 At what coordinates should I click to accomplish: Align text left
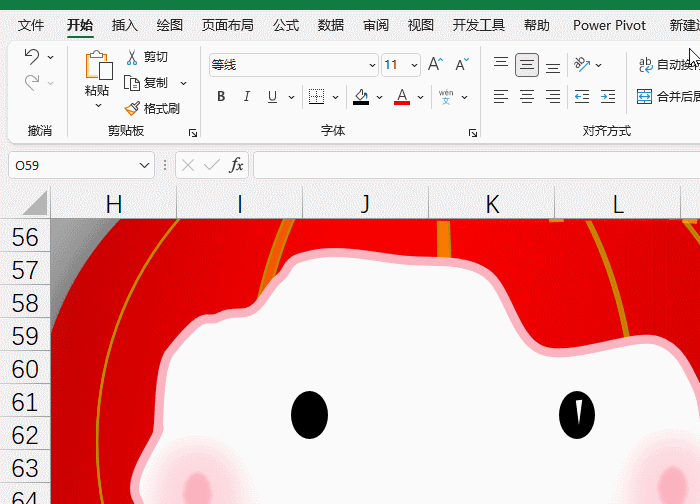pyautogui.click(x=501, y=96)
